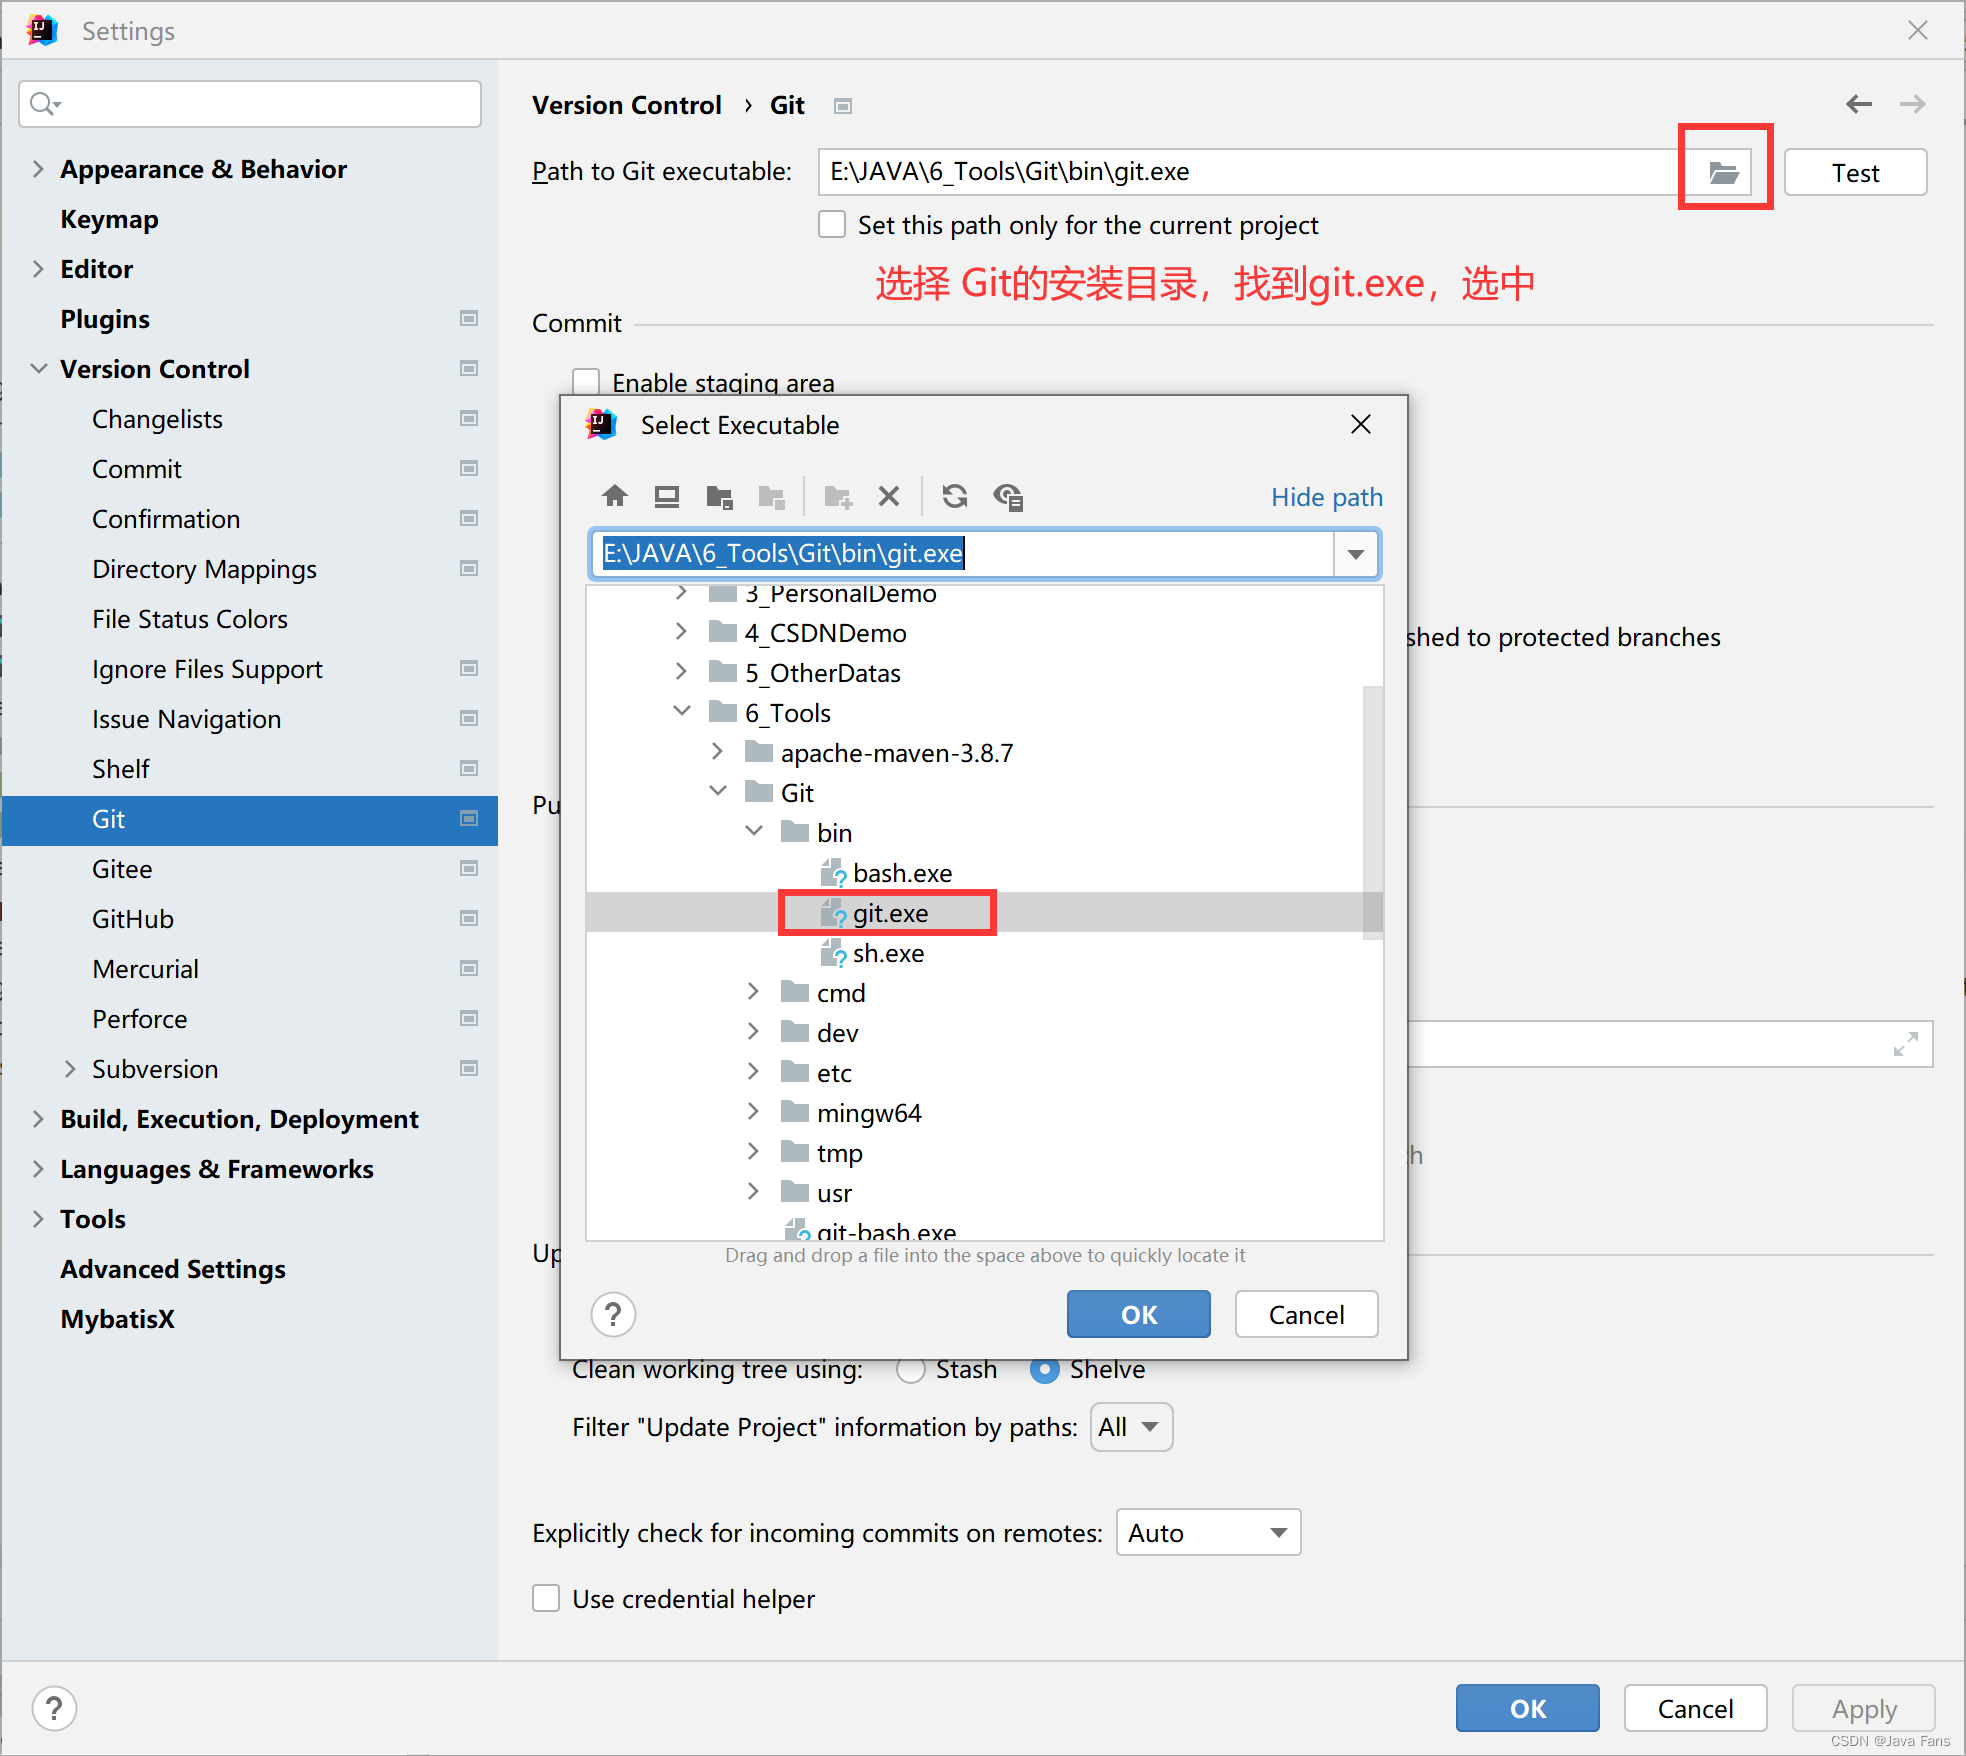Expand Appearance & Behavior section
This screenshot has width=1966, height=1756.
tap(38, 169)
